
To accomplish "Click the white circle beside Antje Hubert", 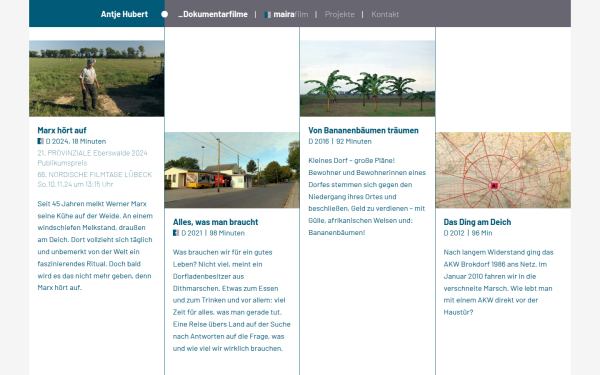I will point(165,14).
